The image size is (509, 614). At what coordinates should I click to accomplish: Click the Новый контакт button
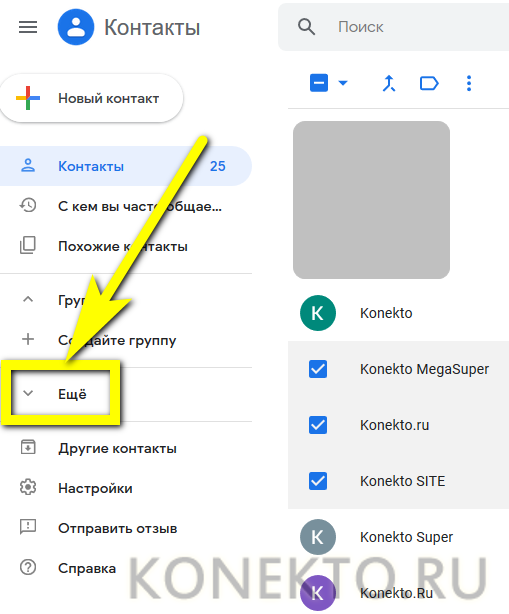pos(92,98)
